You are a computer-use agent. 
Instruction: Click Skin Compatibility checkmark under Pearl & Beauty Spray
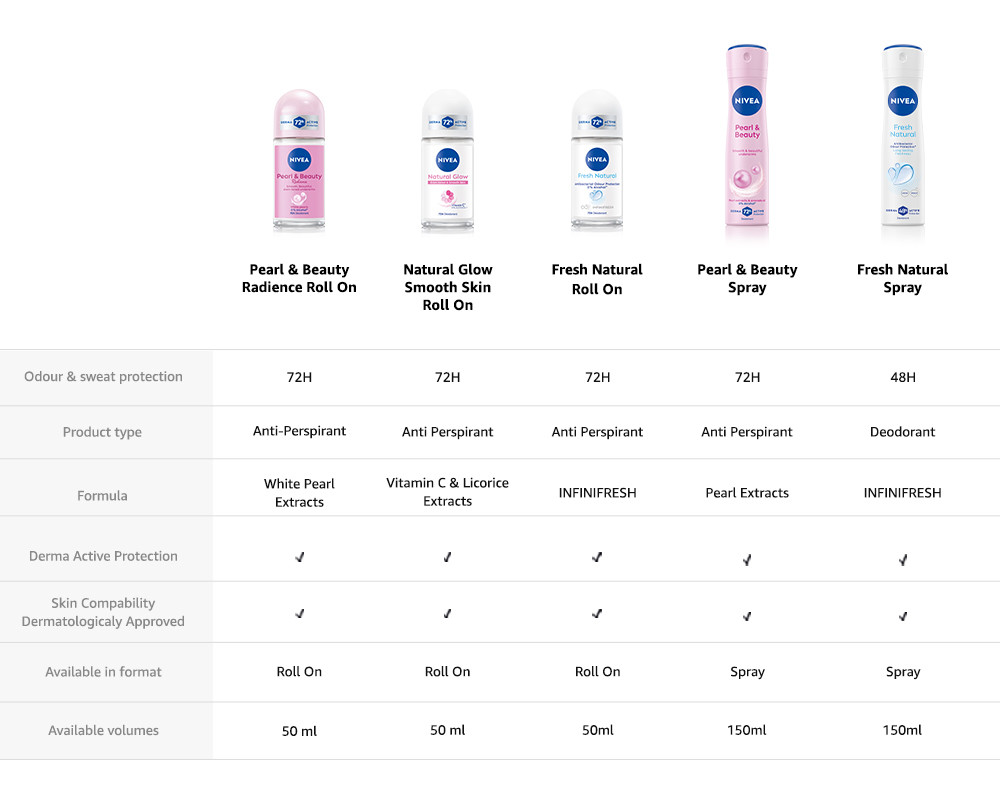pyautogui.click(x=747, y=616)
